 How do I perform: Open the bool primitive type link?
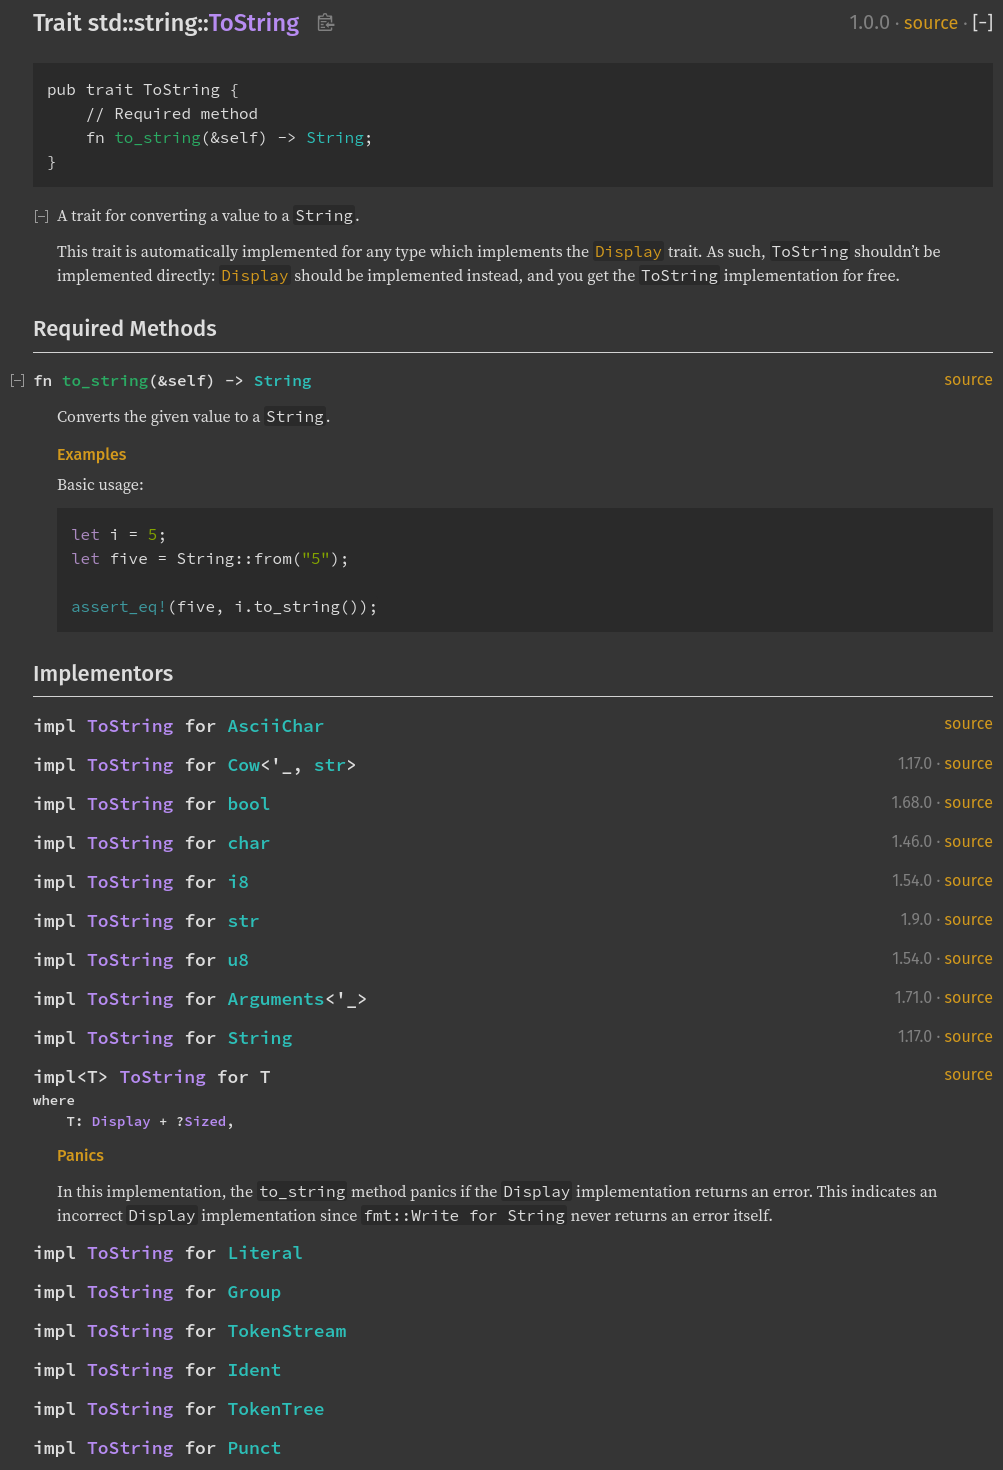(x=249, y=804)
